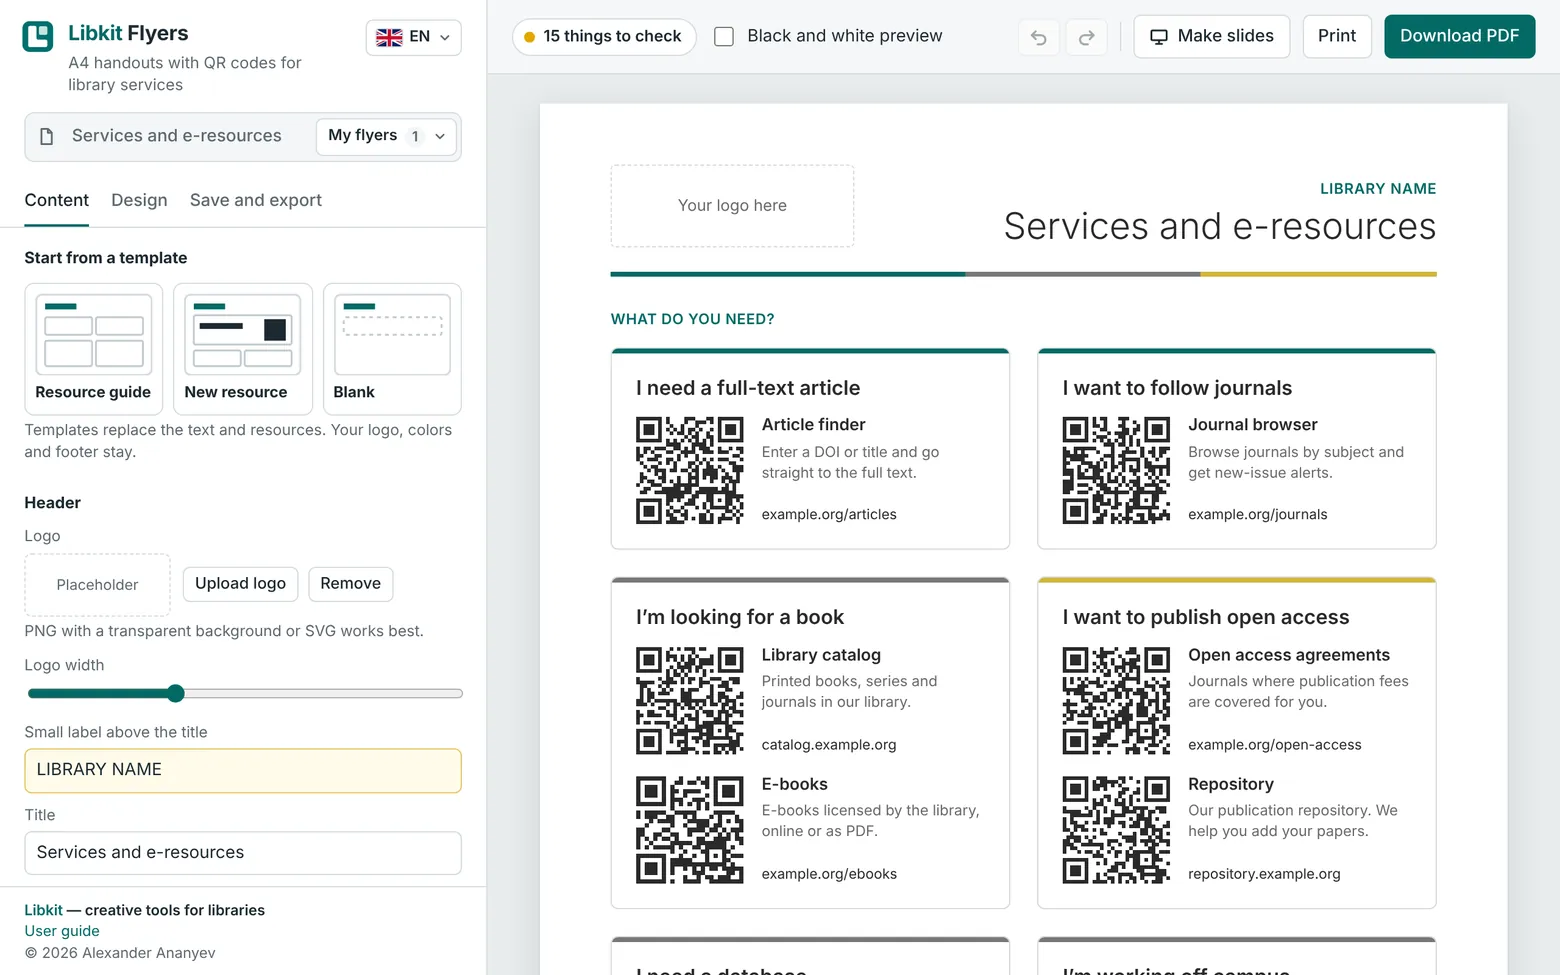Click the catalog.example.org URL text
The height and width of the screenshot is (975, 1560).
[x=829, y=745]
